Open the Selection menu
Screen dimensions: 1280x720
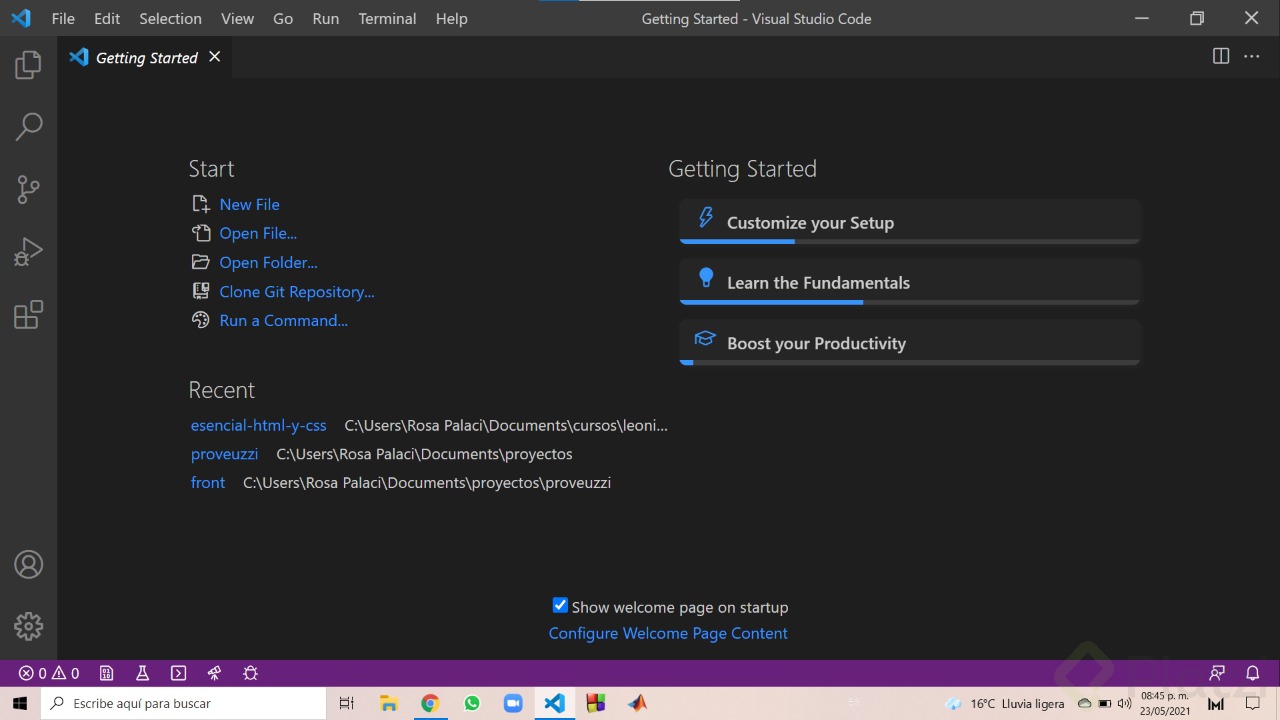pos(170,18)
